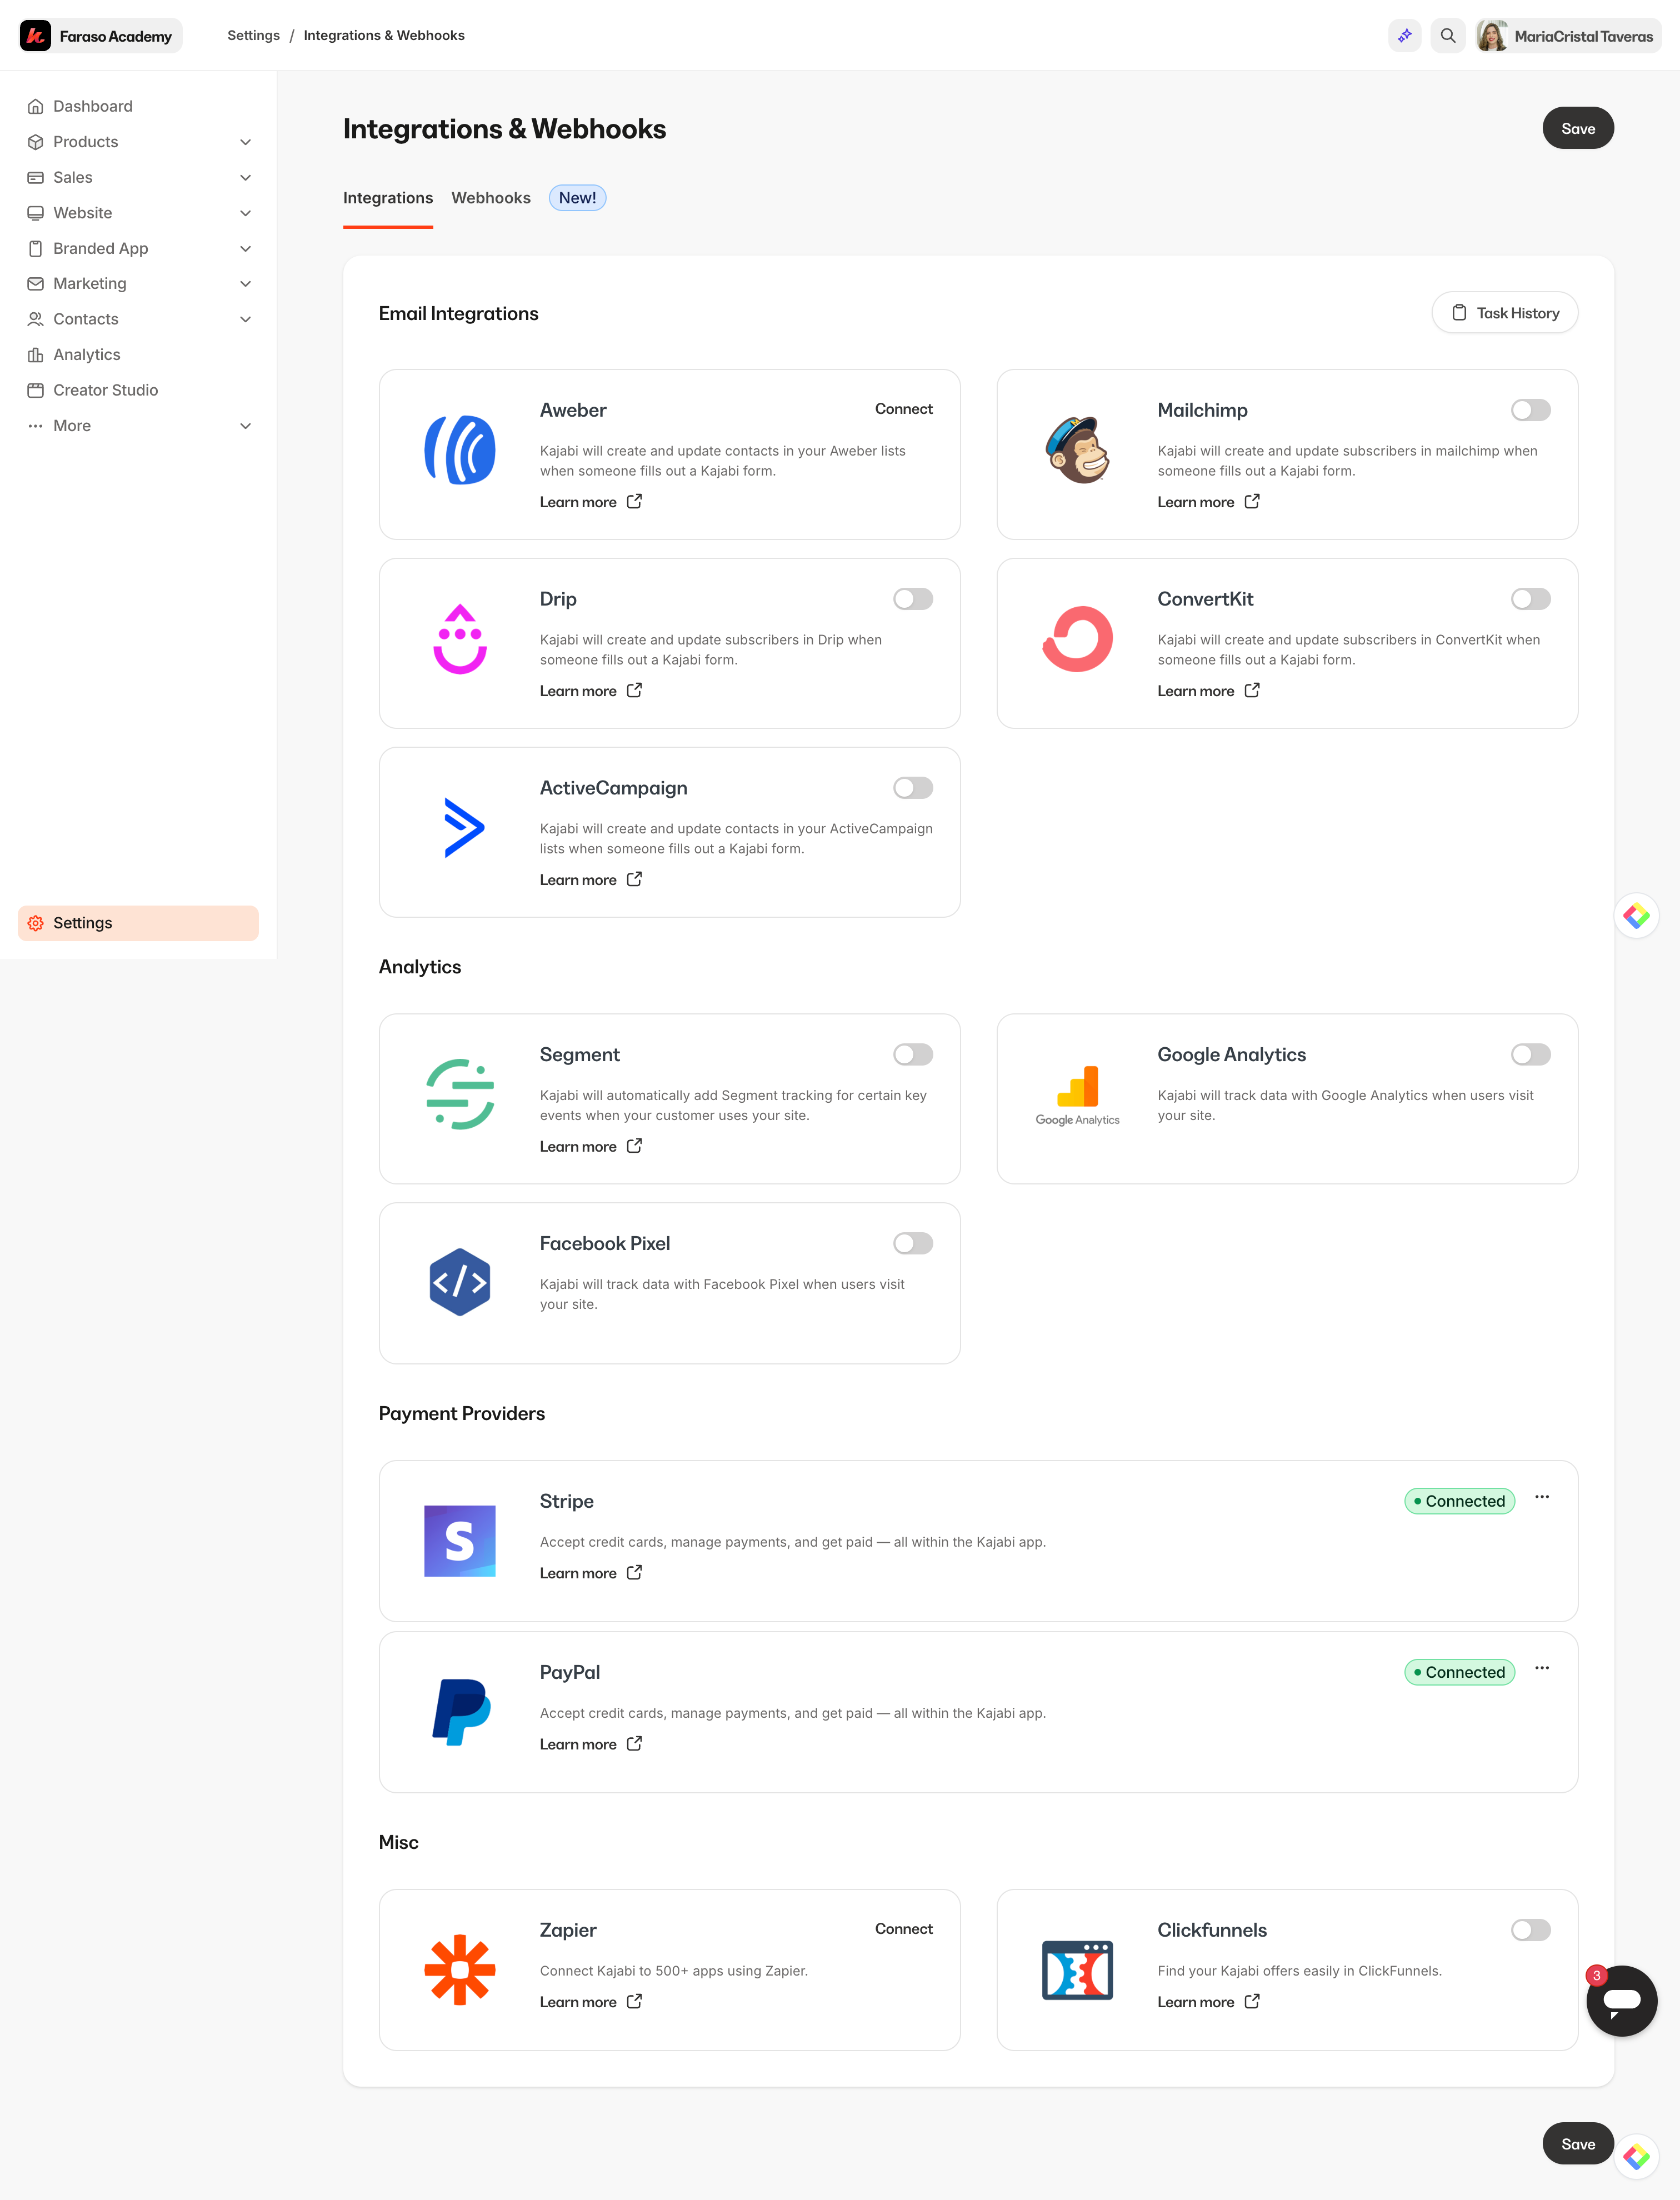Image resolution: width=1680 pixels, height=2200 pixels.
Task: Turn on the Google Analytics toggle
Action: point(1530,1054)
